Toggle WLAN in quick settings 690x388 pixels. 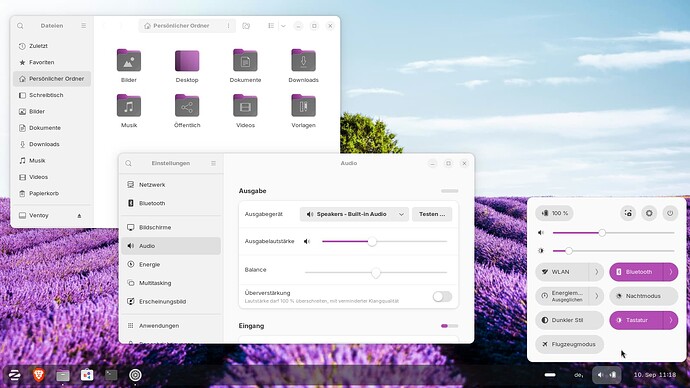(x=562, y=272)
